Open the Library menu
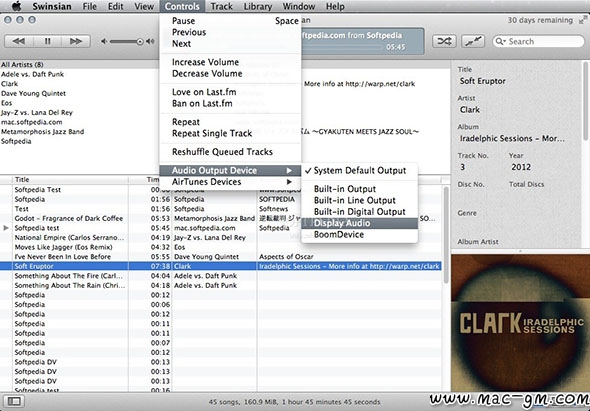Image resolution: width=590 pixels, height=411 pixels. (258, 6)
